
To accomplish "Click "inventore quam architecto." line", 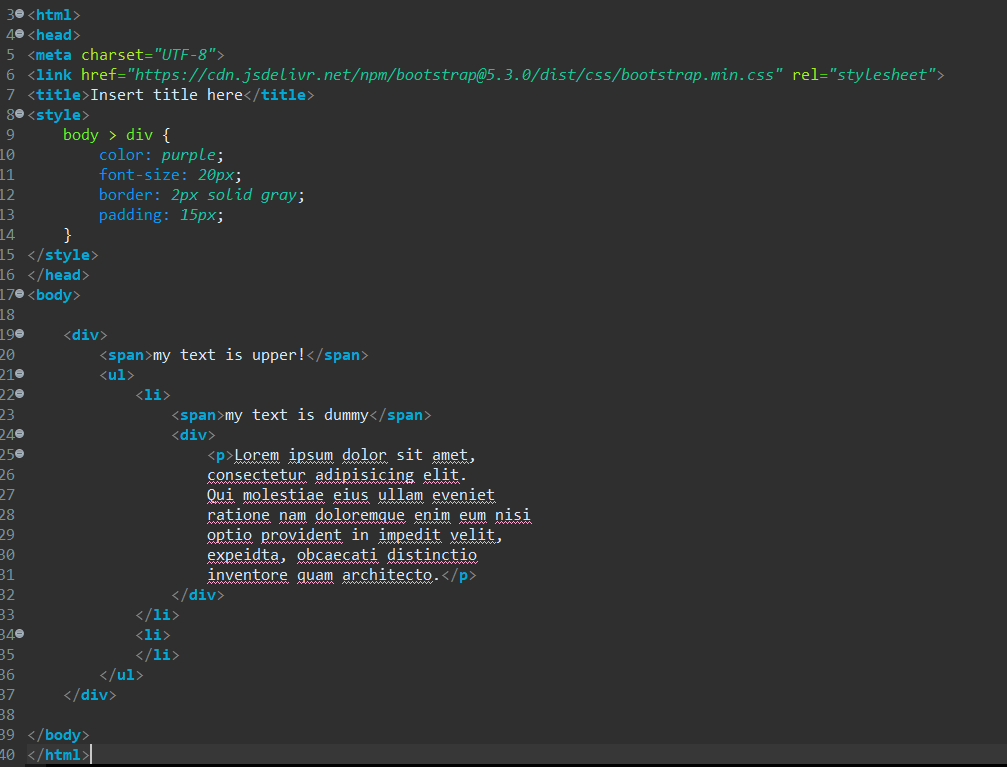I will (x=323, y=575).
